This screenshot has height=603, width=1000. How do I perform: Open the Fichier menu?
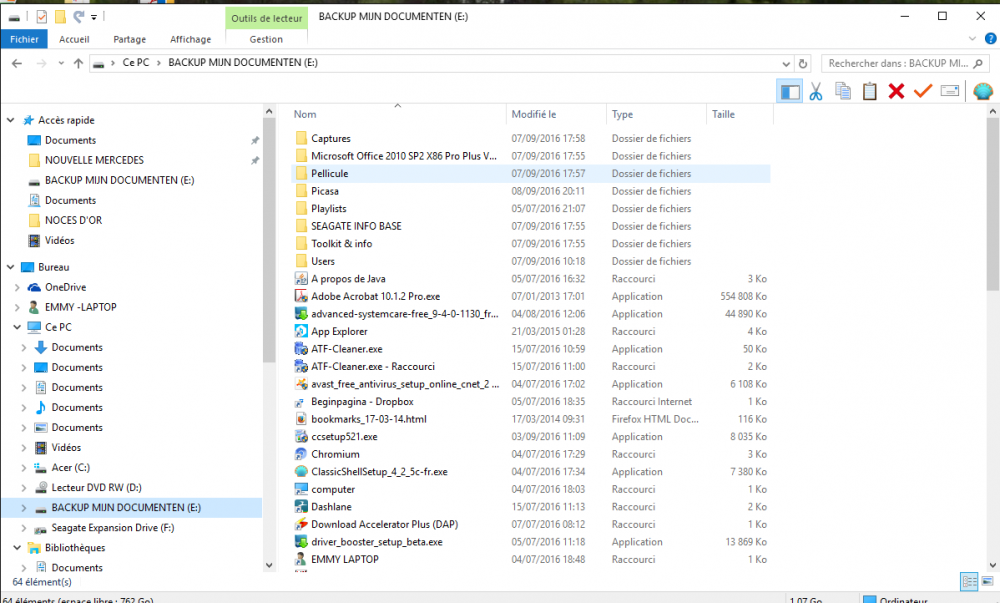(24, 40)
